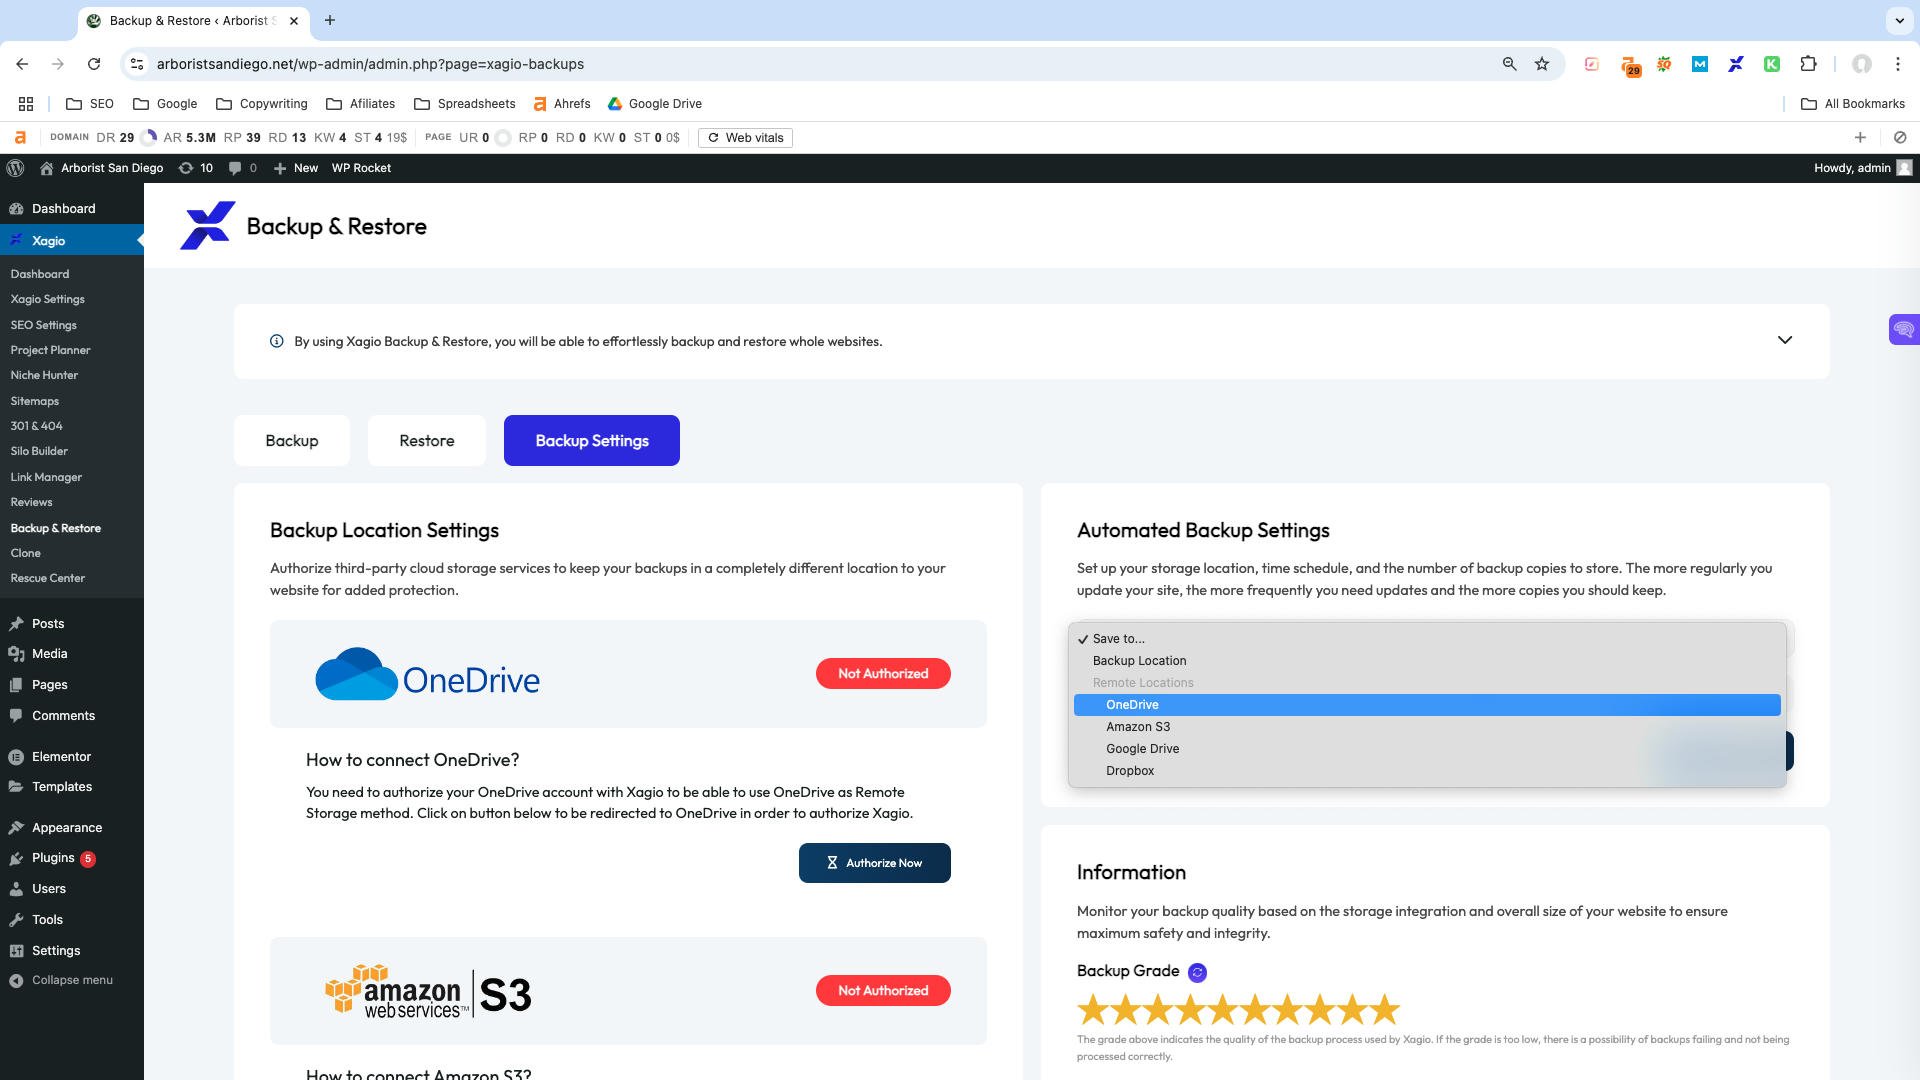Open All Bookmarks folder
The image size is (1920, 1080).
(x=1853, y=104)
